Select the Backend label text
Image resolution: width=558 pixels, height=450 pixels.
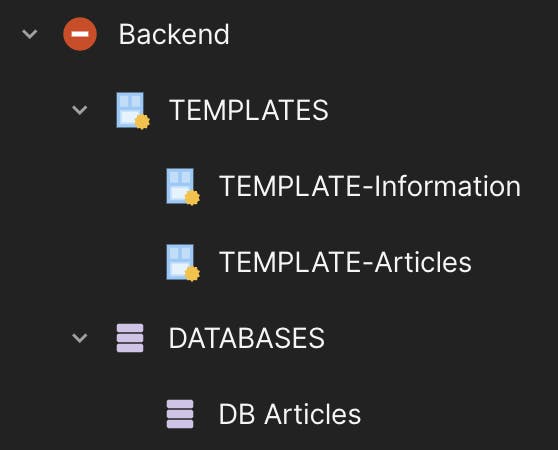click(x=174, y=34)
